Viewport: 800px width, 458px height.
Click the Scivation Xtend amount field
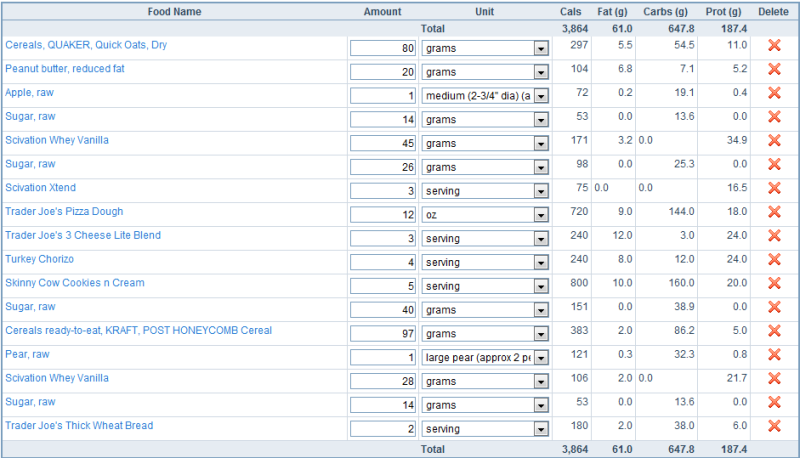click(x=383, y=191)
